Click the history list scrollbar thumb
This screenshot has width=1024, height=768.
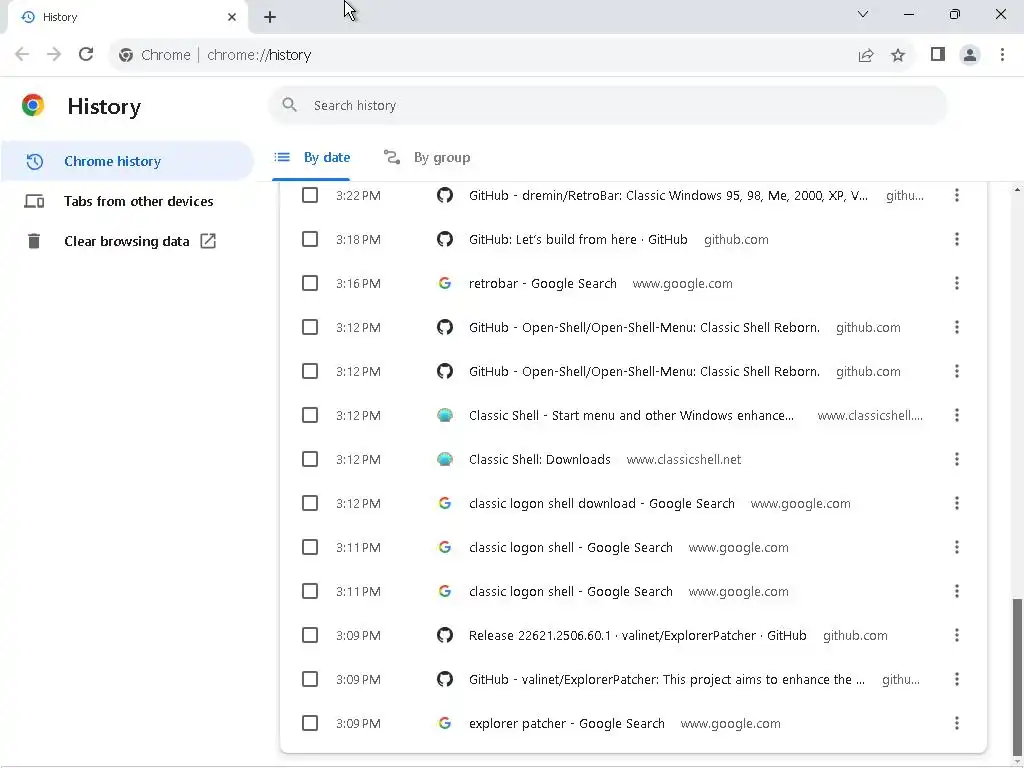click(1016, 676)
